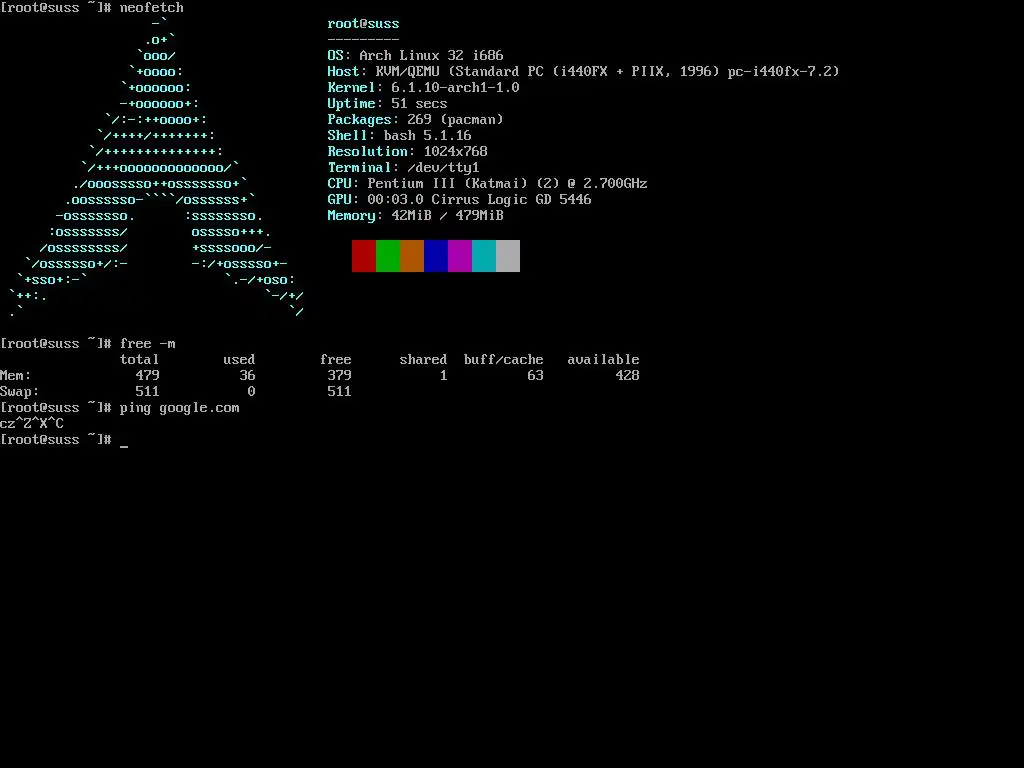Viewport: 1024px width, 768px height.
Task: Click the 'shared' column header
Action: 423,359
